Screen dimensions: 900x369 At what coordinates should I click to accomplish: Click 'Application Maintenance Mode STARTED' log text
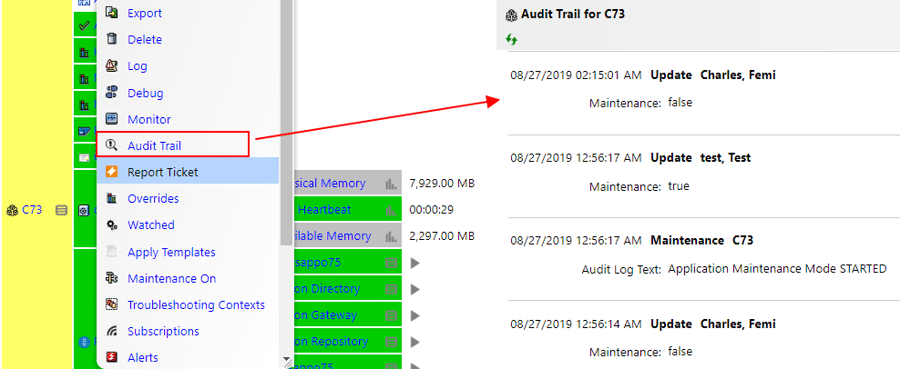tap(778, 269)
